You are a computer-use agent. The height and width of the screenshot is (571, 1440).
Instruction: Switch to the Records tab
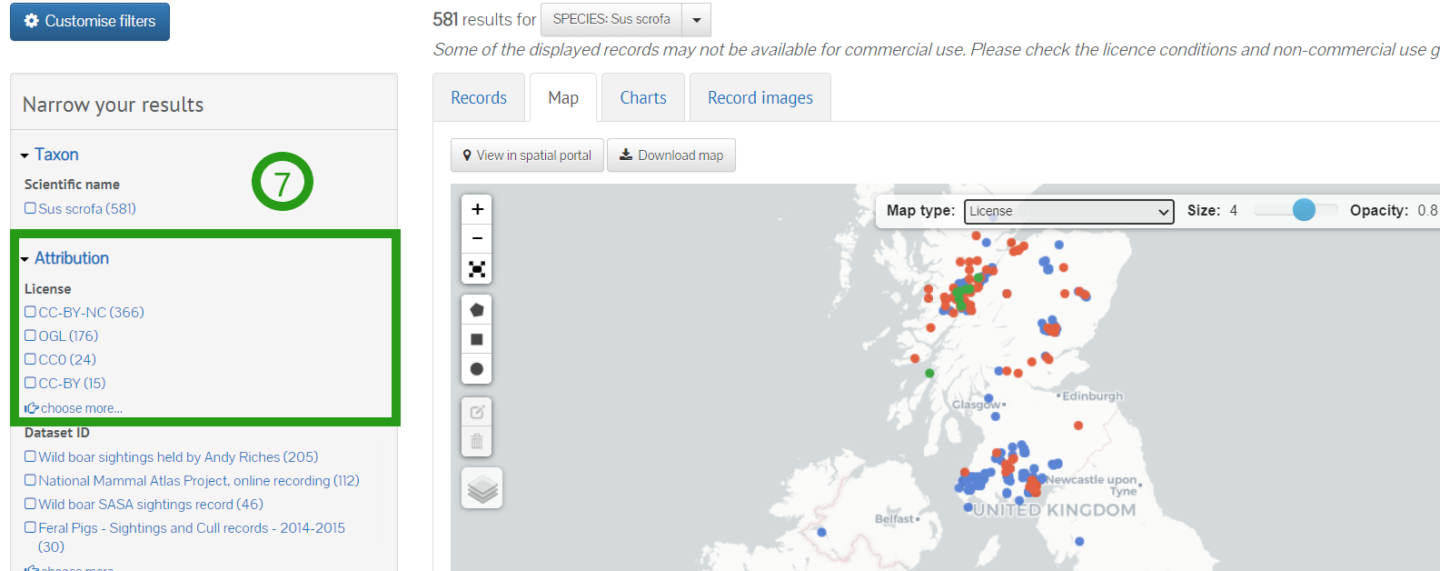pyautogui.click(x=478, y=98)
